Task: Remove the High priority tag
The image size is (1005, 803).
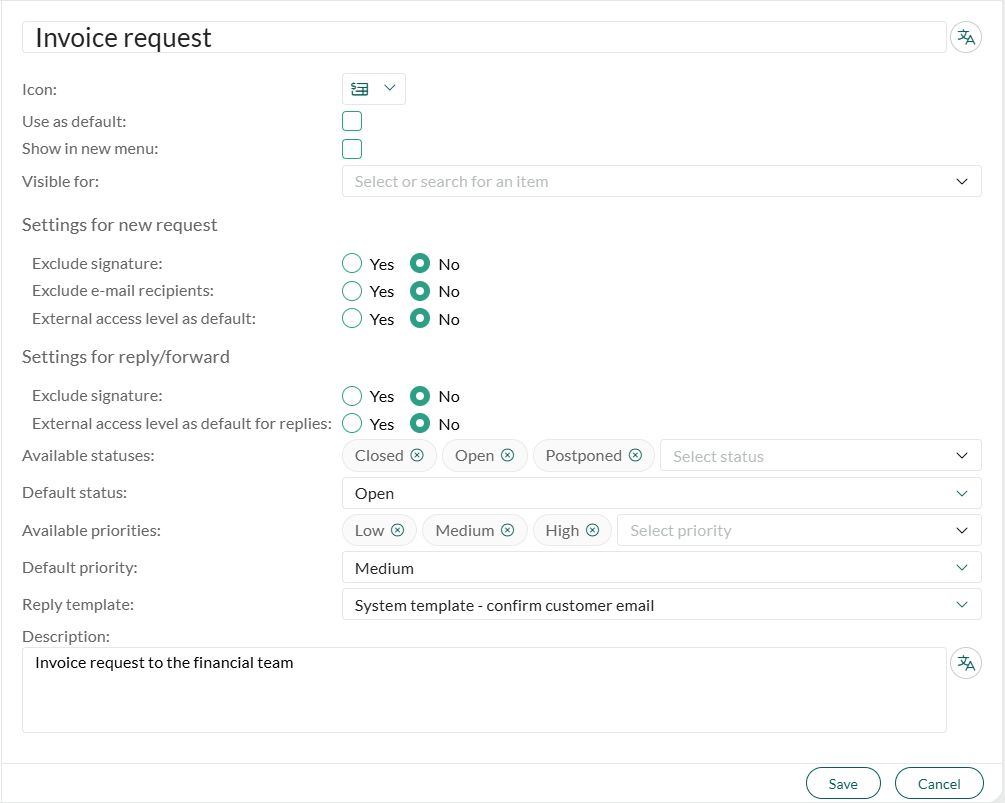Action: 593,530
